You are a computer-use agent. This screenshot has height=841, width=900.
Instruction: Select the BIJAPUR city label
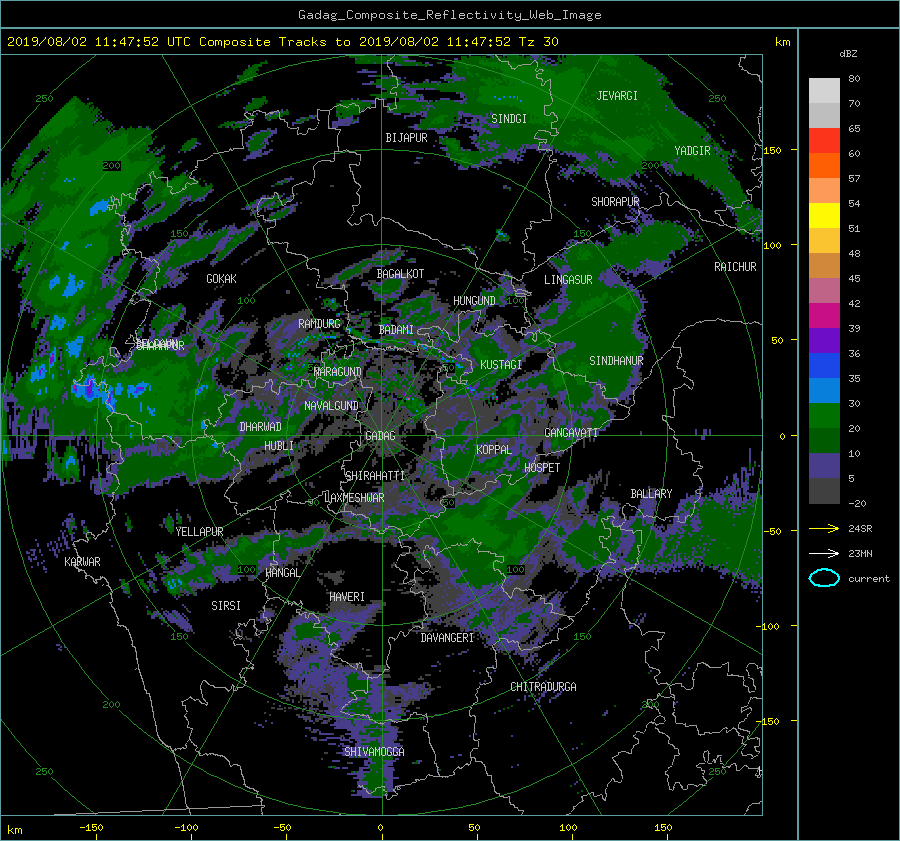click(x=406, y=138)
